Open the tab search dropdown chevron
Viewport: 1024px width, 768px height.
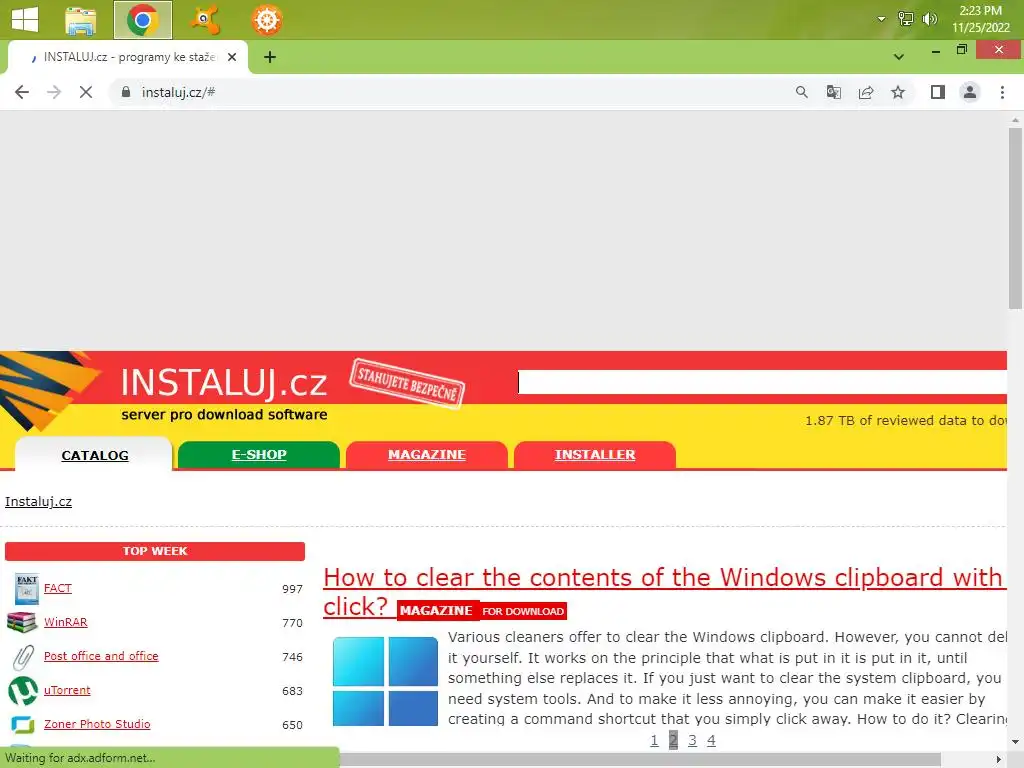coord(899,57)
